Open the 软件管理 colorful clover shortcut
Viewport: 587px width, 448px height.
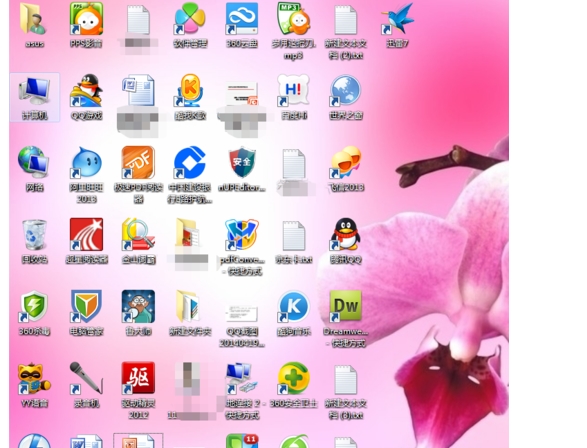[190, 25]
